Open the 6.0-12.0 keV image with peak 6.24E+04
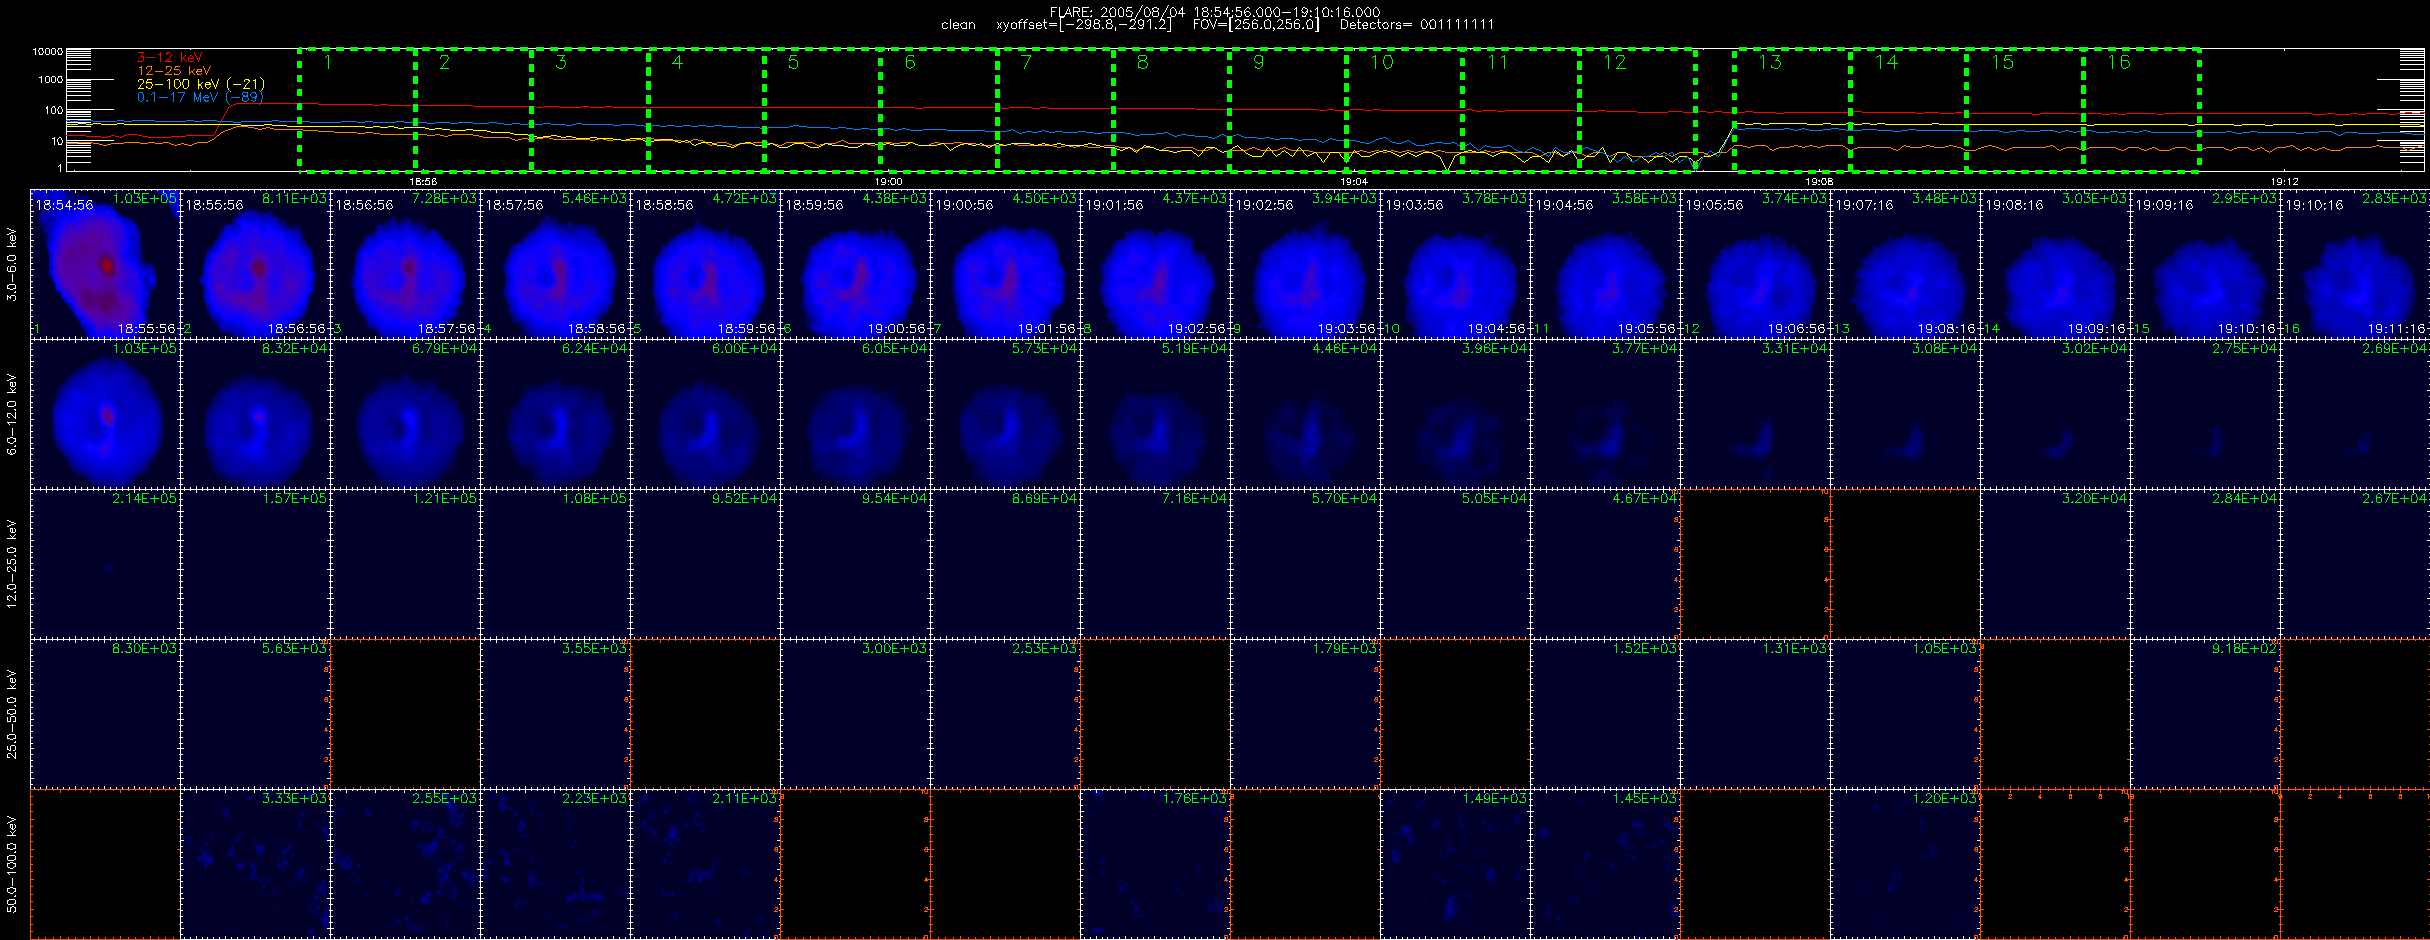Screen dimensions: 2430x940 tap(555, 414)
